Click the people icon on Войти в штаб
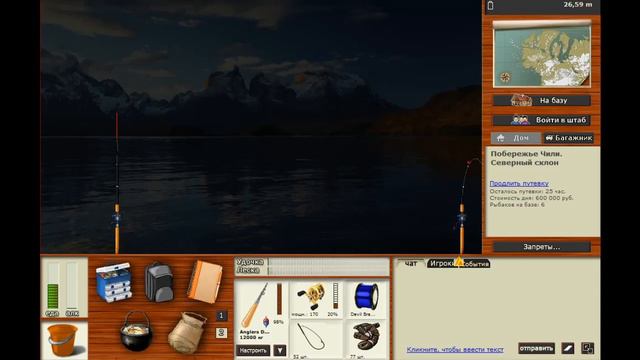This screenshot has width=640, height=360. [x=520, y=120]
